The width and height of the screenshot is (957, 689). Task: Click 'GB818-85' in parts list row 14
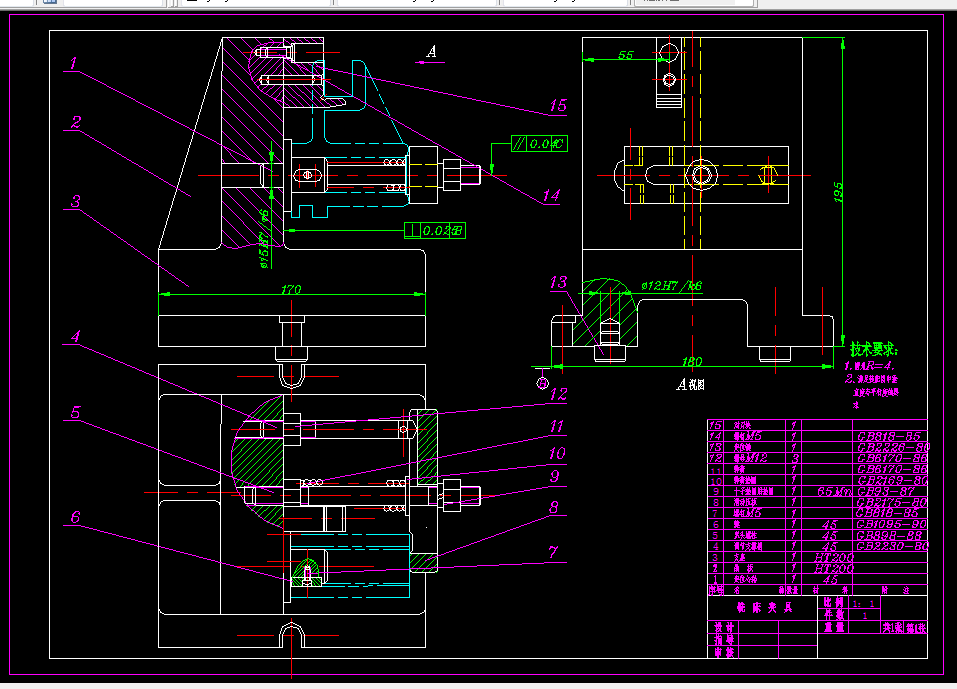[889, 436]
